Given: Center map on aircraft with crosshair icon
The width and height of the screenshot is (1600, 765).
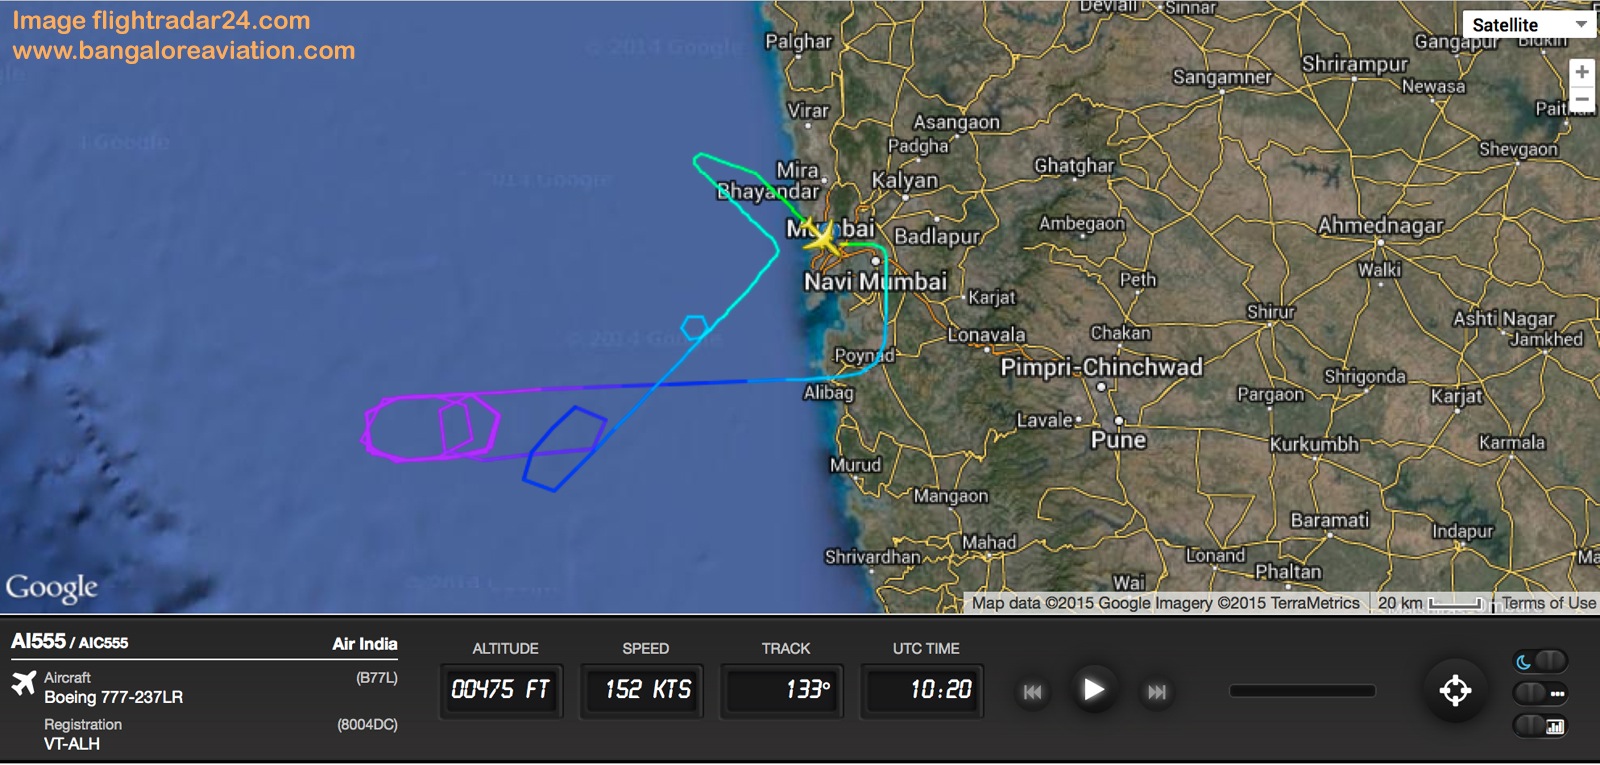Looking at the screenshot, I should (x=1455, y=690).
